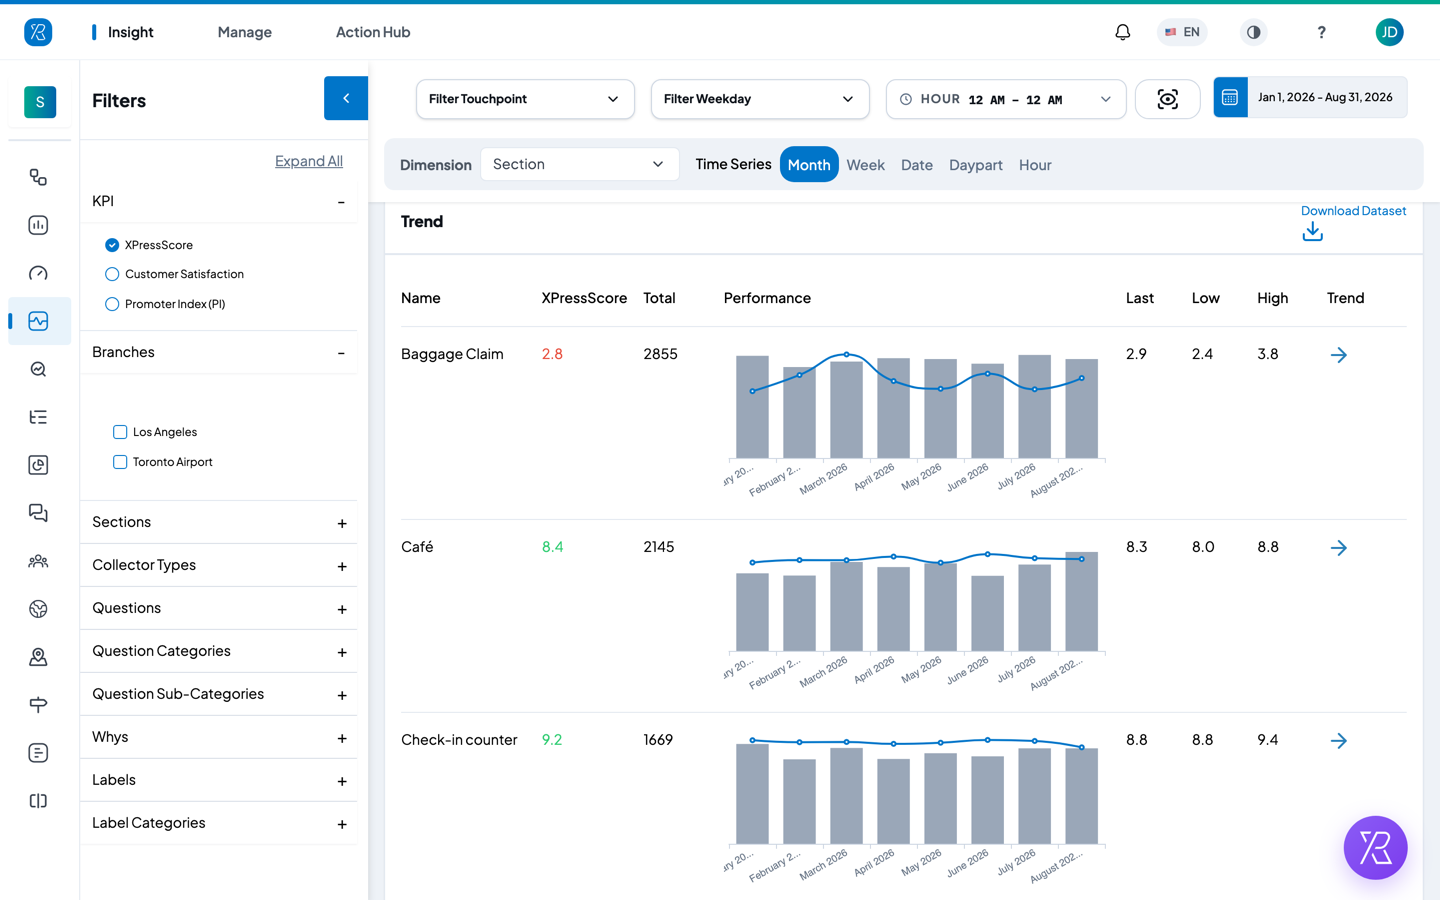Open the pie chart sidebar icon
The width and height of the screenshot is (1440, 900).
click(x=38, y=465)
